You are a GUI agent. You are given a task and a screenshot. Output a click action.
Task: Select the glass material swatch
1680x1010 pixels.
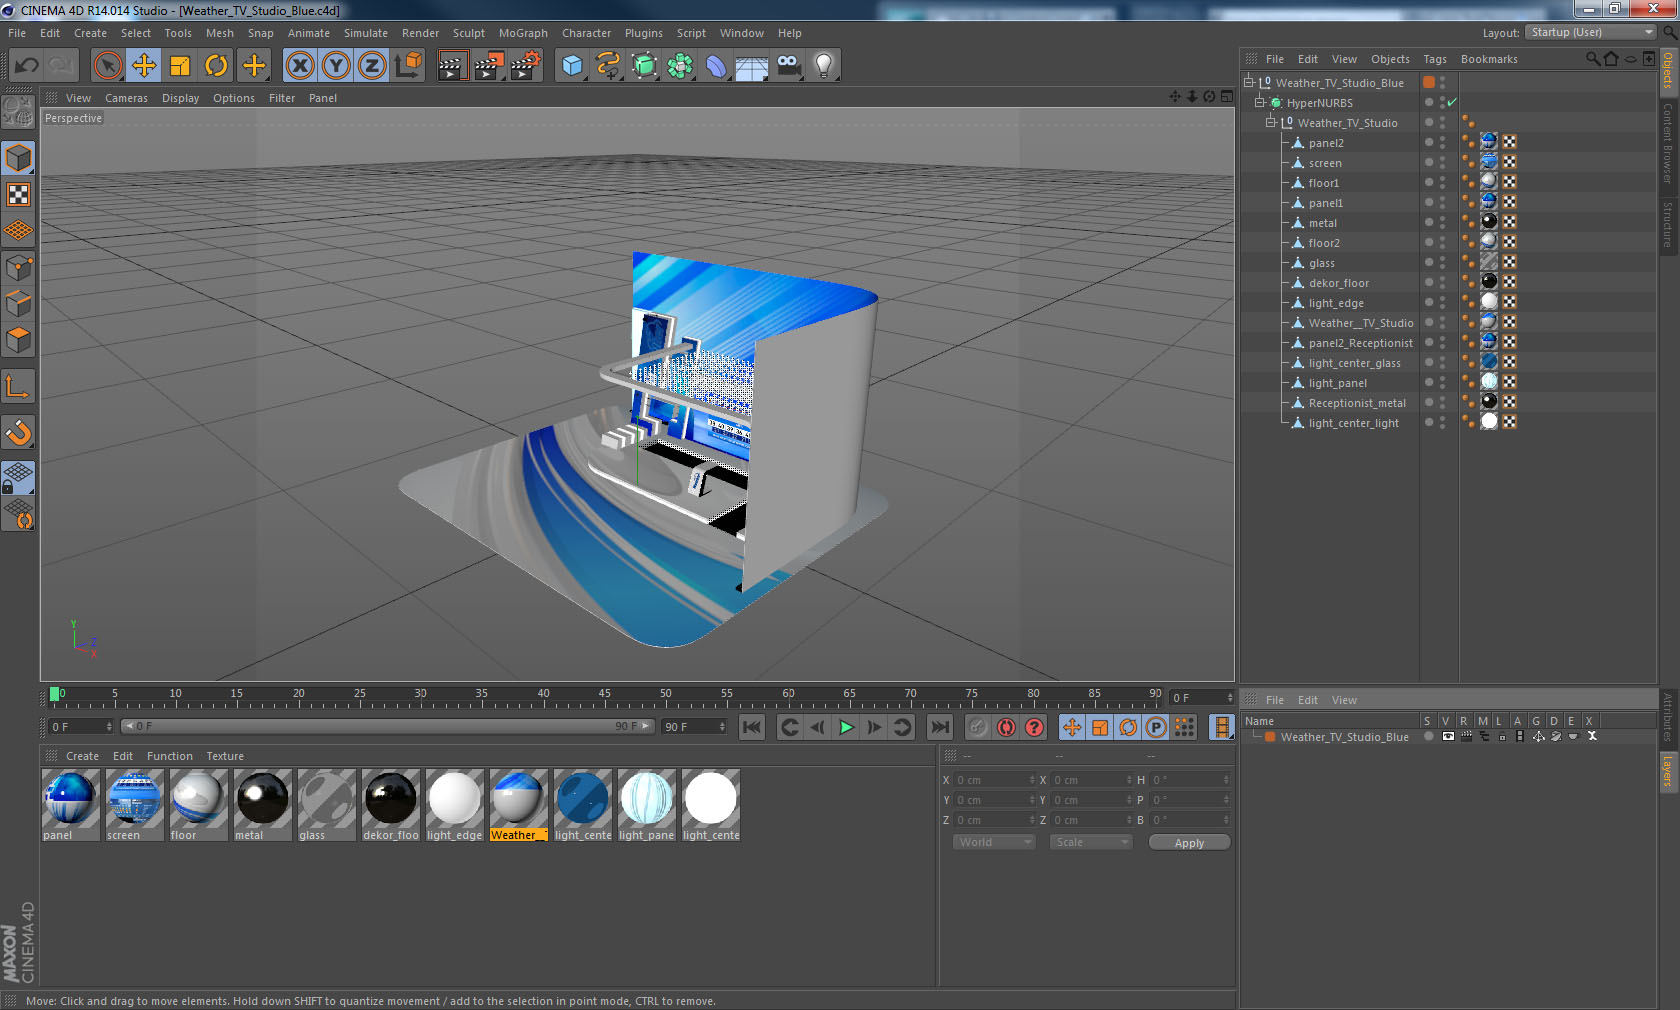327,805
